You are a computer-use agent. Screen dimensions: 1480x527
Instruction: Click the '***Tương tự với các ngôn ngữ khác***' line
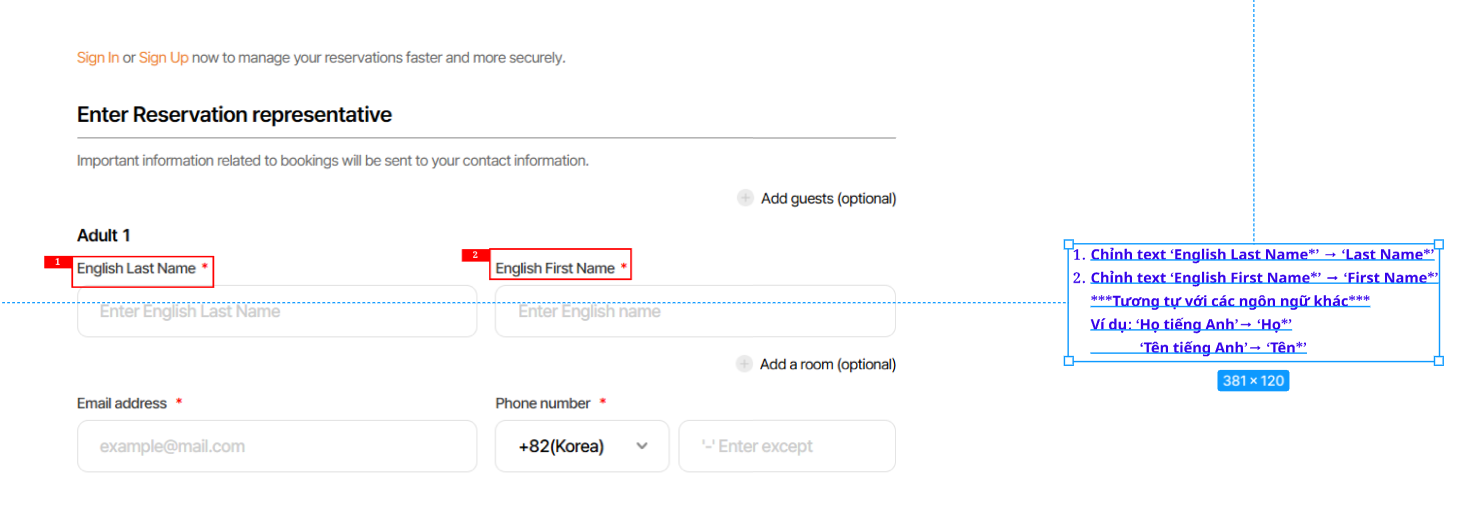click(1230, 301)
